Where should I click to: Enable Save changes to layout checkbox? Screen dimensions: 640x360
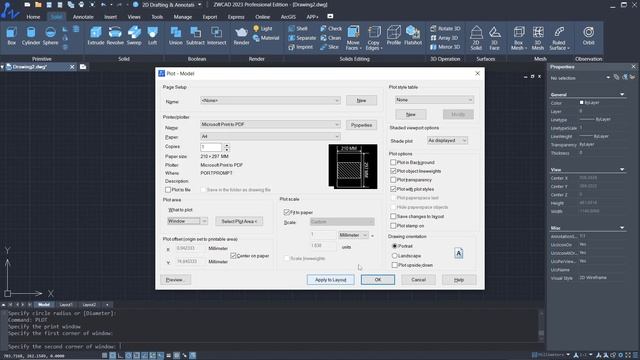(393, 216)
